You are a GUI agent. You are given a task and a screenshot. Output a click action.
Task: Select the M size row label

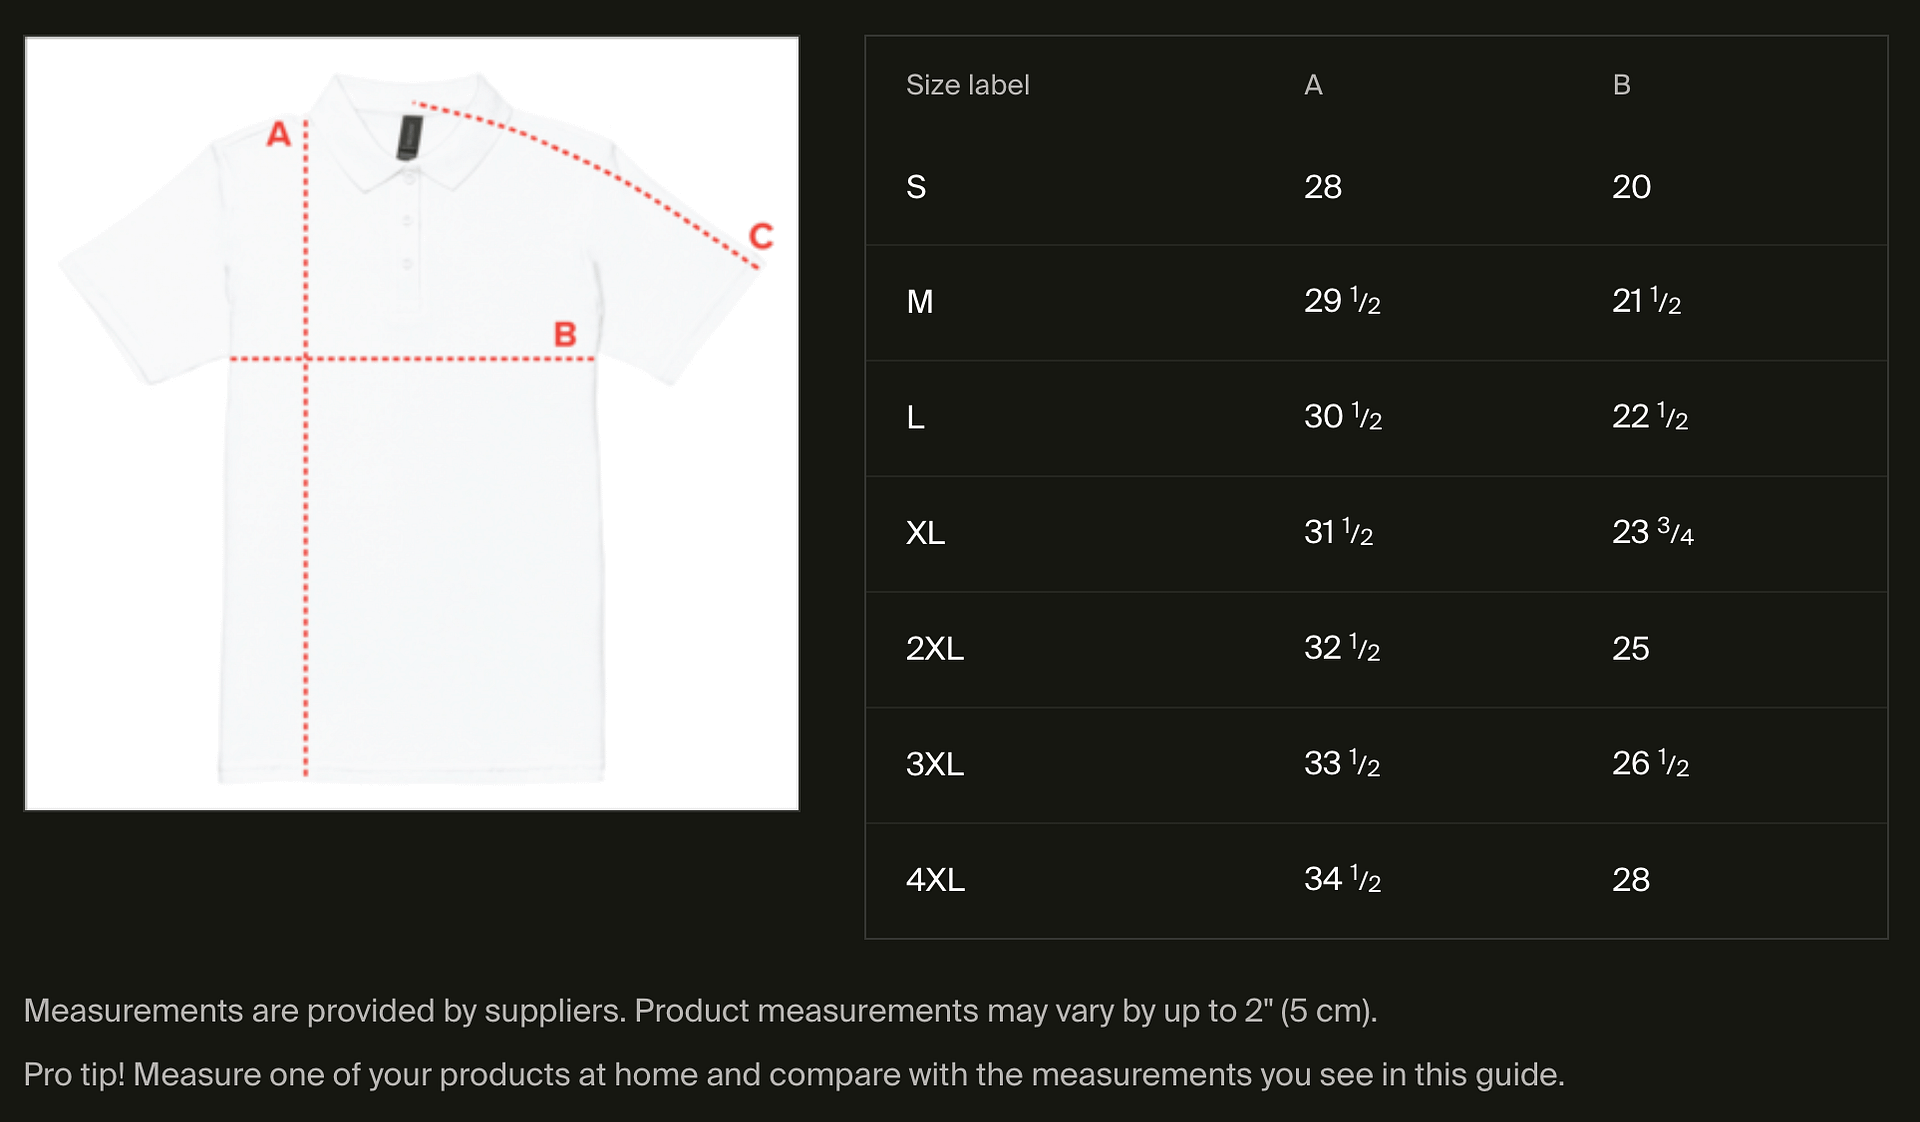click(919, 302)
